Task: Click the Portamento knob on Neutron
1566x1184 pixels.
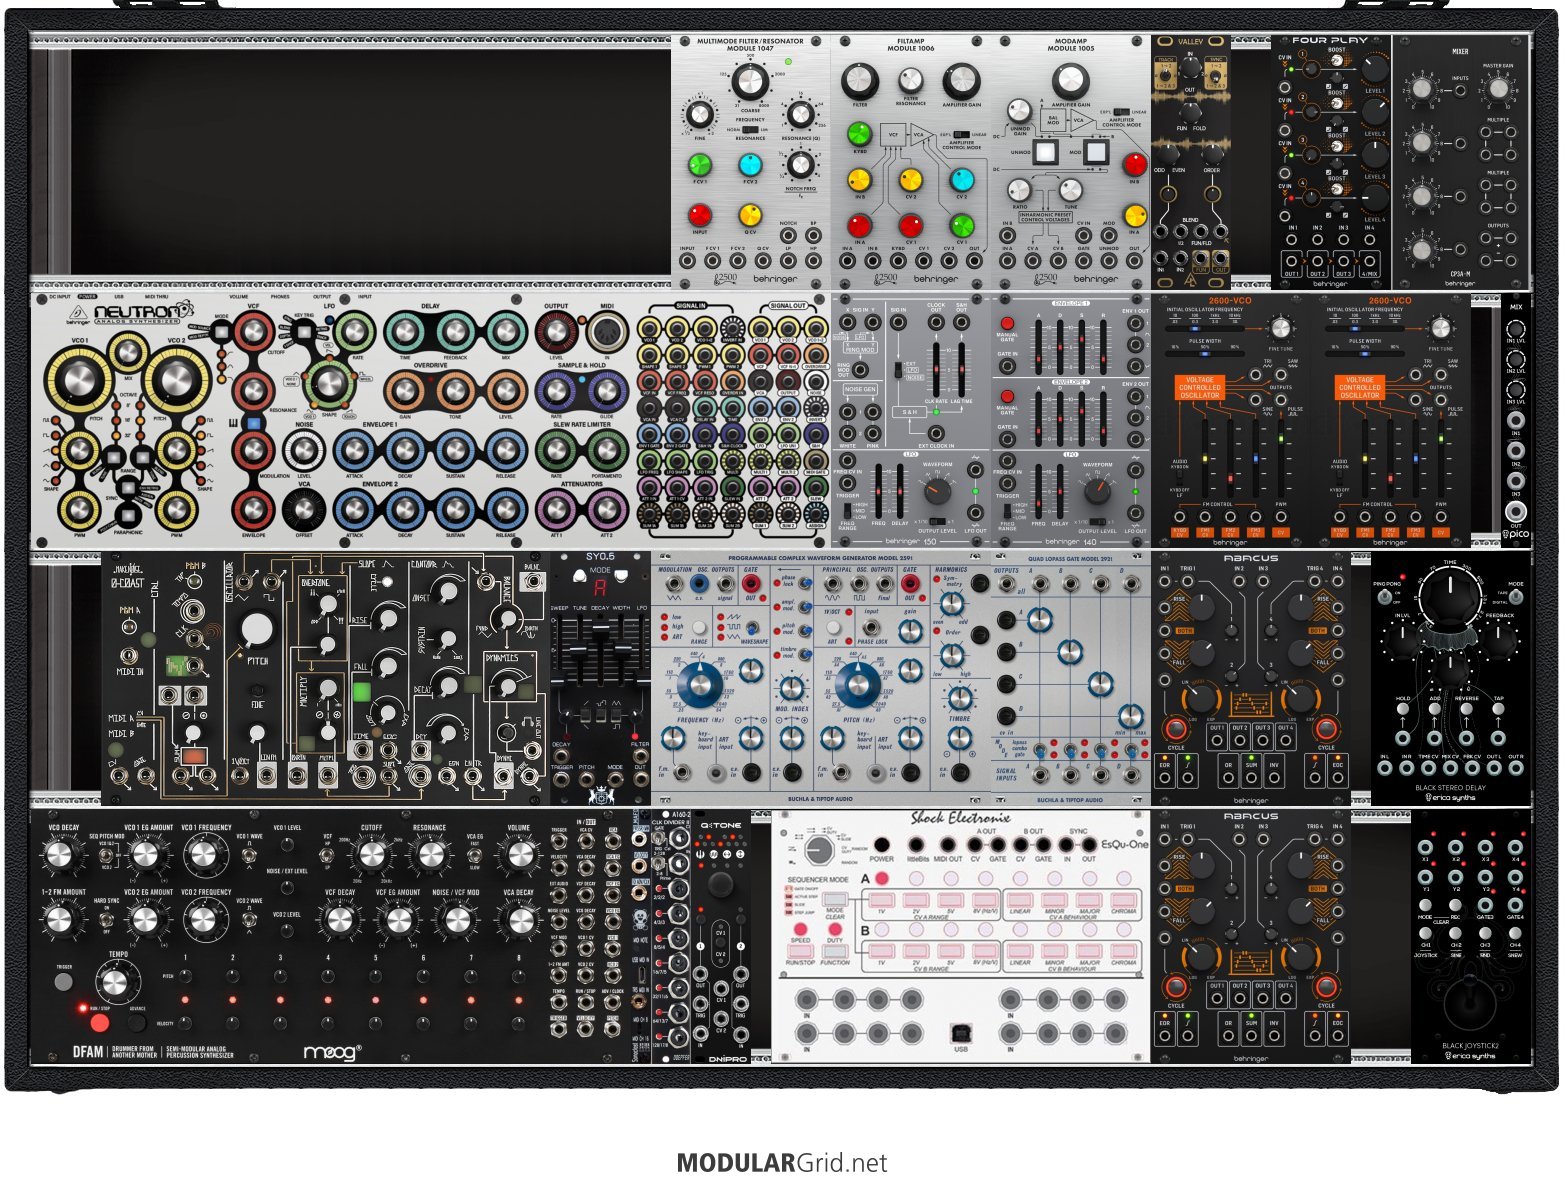Action: (x=607, y=450)
